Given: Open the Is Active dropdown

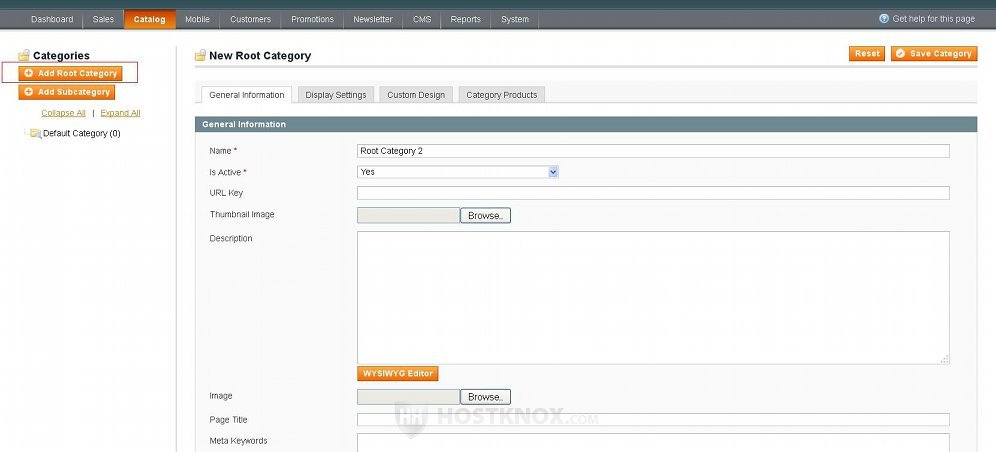Looking at the screenshot, I should tap(458, 172).
